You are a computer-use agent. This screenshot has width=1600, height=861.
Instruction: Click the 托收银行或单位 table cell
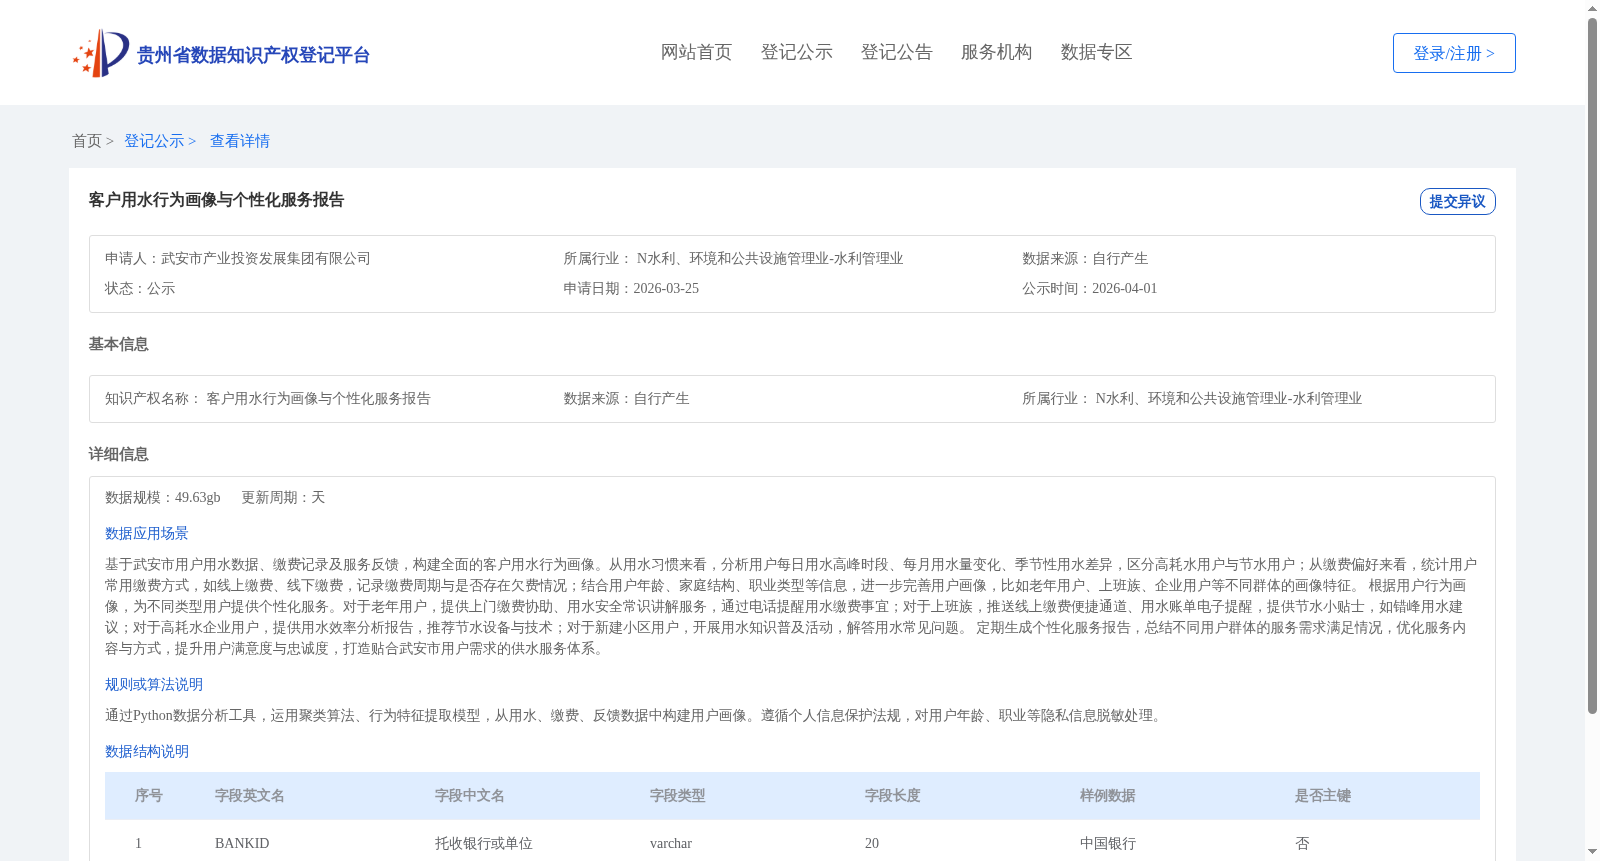point(484,843)
